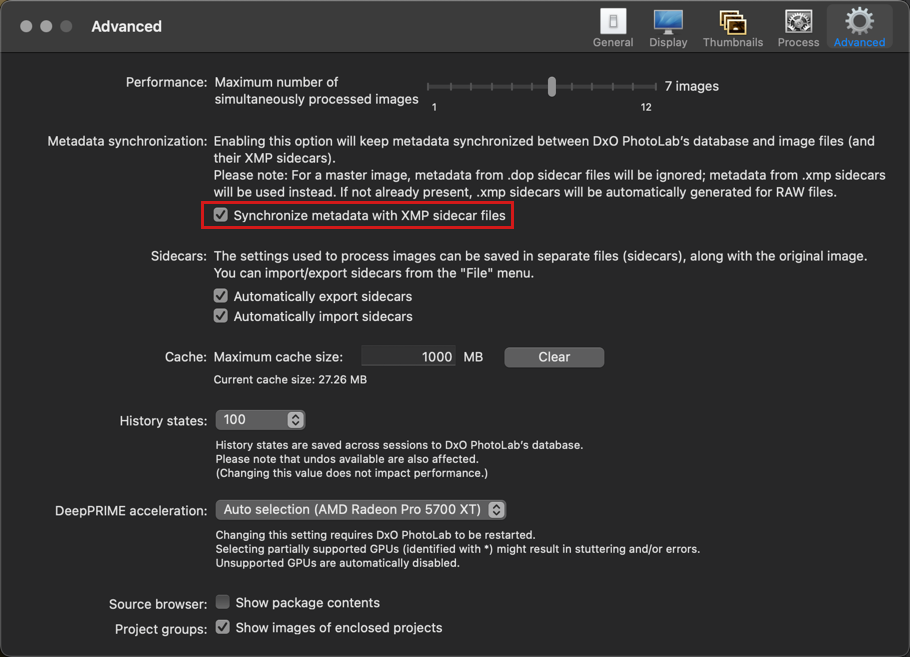Screen dimensions: 910x657
Task: Click the 'MB' unit label beside cache
Action: pyautogui.click(x=473, y=357)
